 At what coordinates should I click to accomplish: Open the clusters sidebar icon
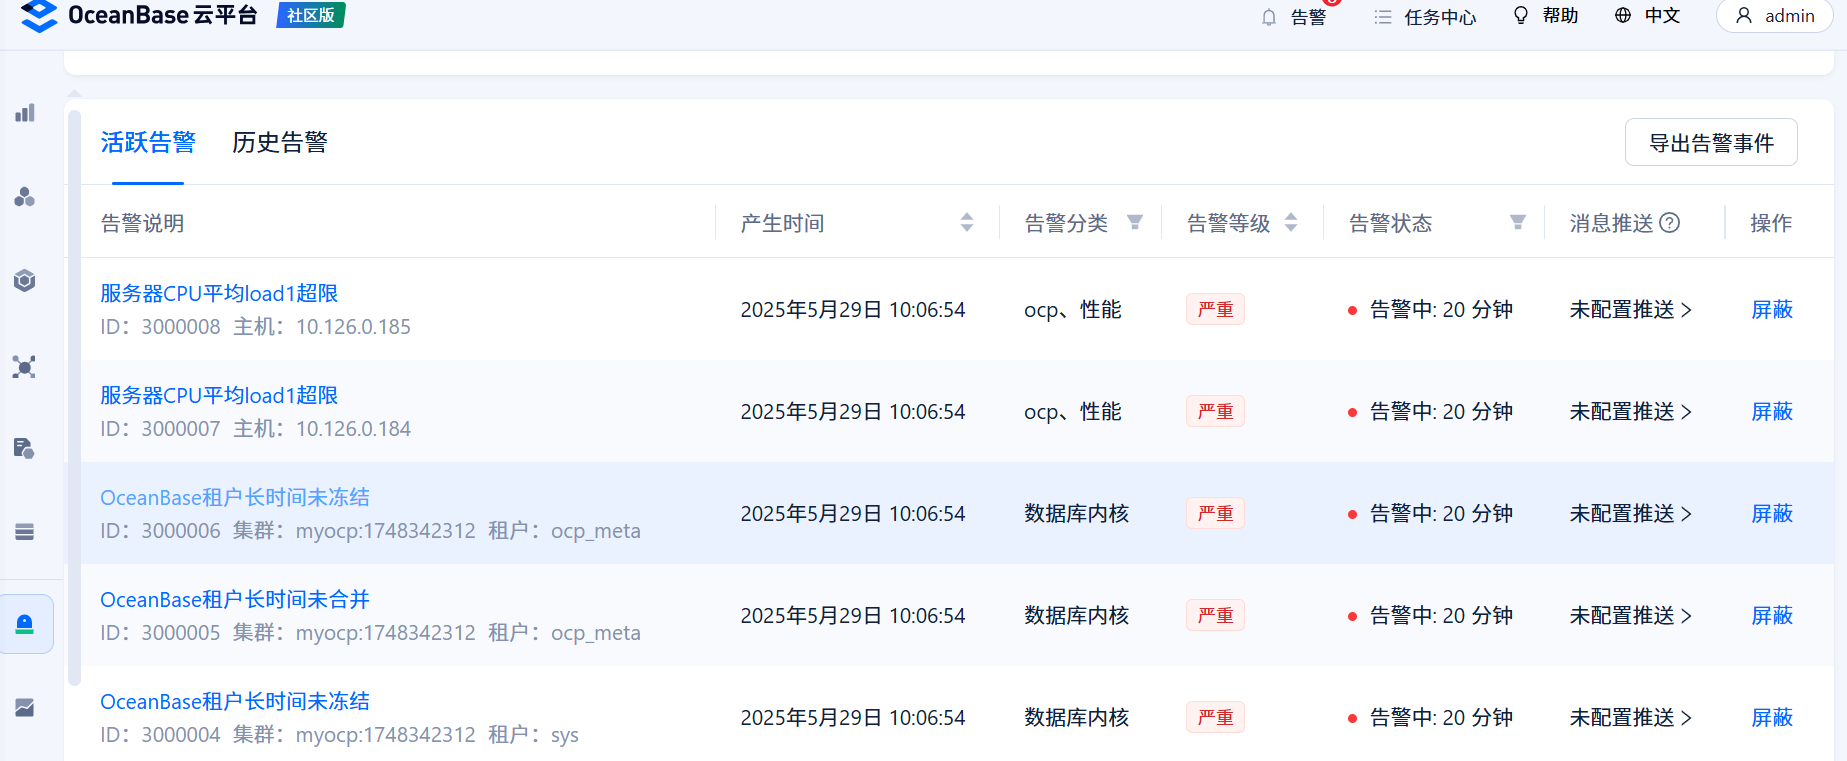[25, 197]
